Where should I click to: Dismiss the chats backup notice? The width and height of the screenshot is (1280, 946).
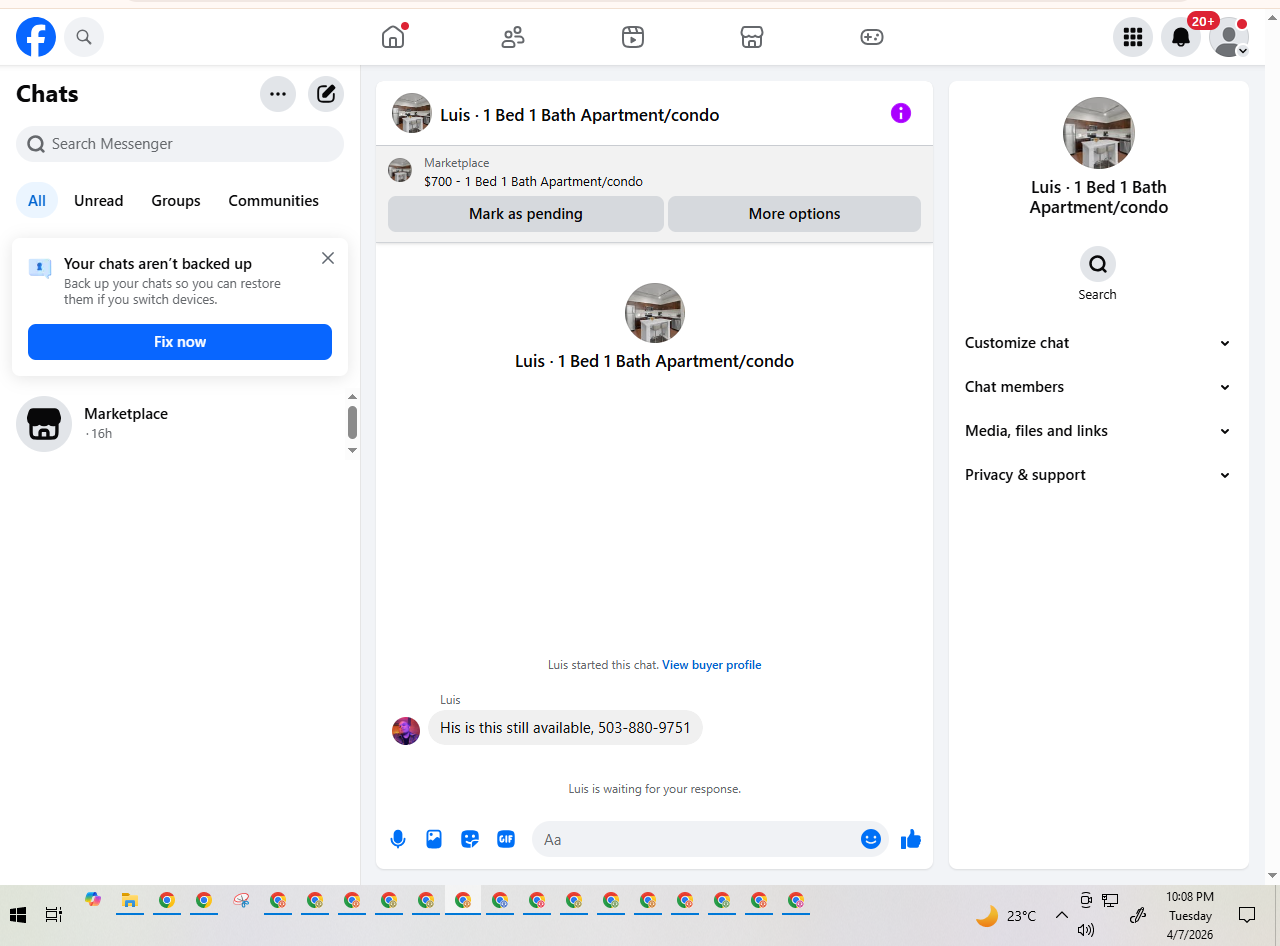point(328,258)
